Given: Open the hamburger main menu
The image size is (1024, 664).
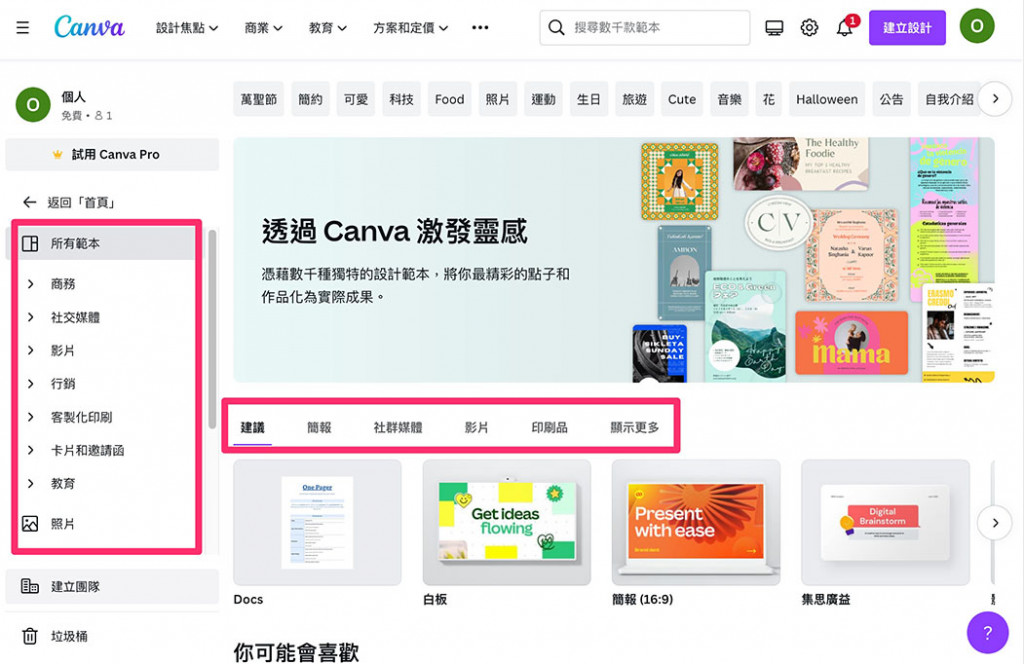Looking at the screenshot, I should pyautogui.click(x=23, y=27).
